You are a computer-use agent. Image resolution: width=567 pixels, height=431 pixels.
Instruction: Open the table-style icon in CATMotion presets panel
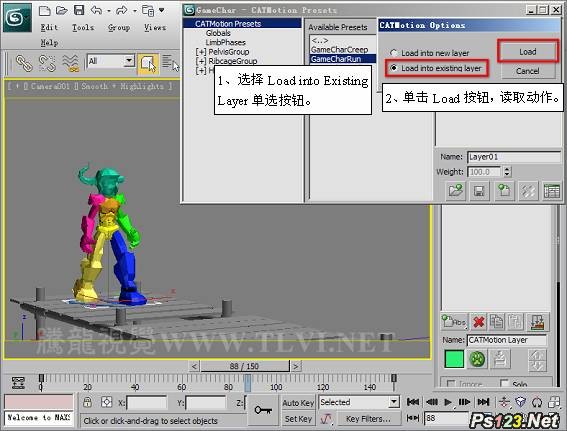(x=552, y=191)
